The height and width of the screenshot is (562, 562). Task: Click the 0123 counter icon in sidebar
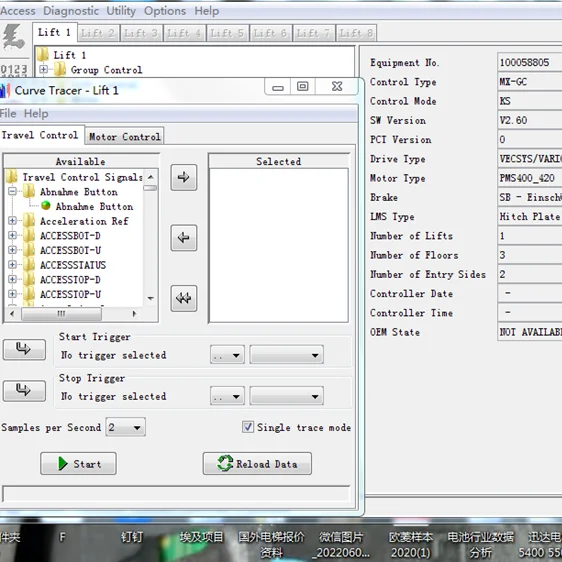pyautogui.click(x=14, y=70)
